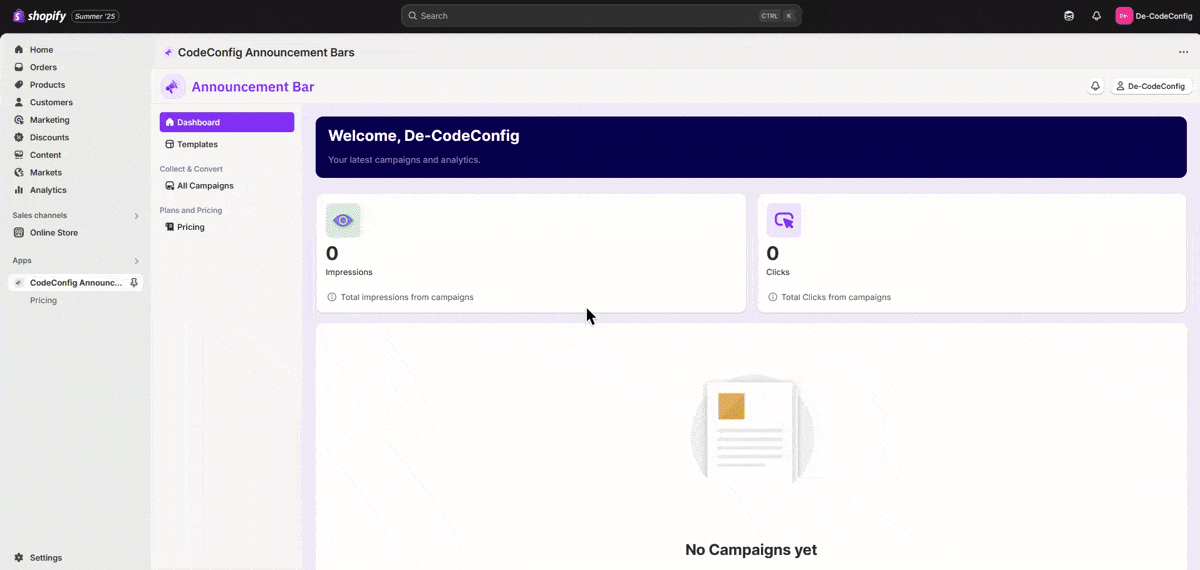
Task: Click the Online Store shop icon
Action: (19, 233)
